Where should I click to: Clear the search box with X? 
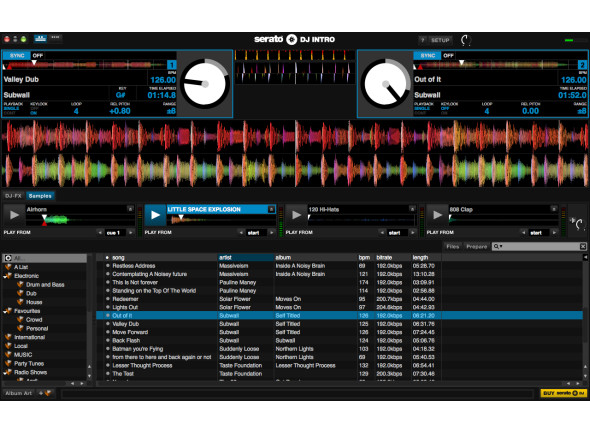582,247
